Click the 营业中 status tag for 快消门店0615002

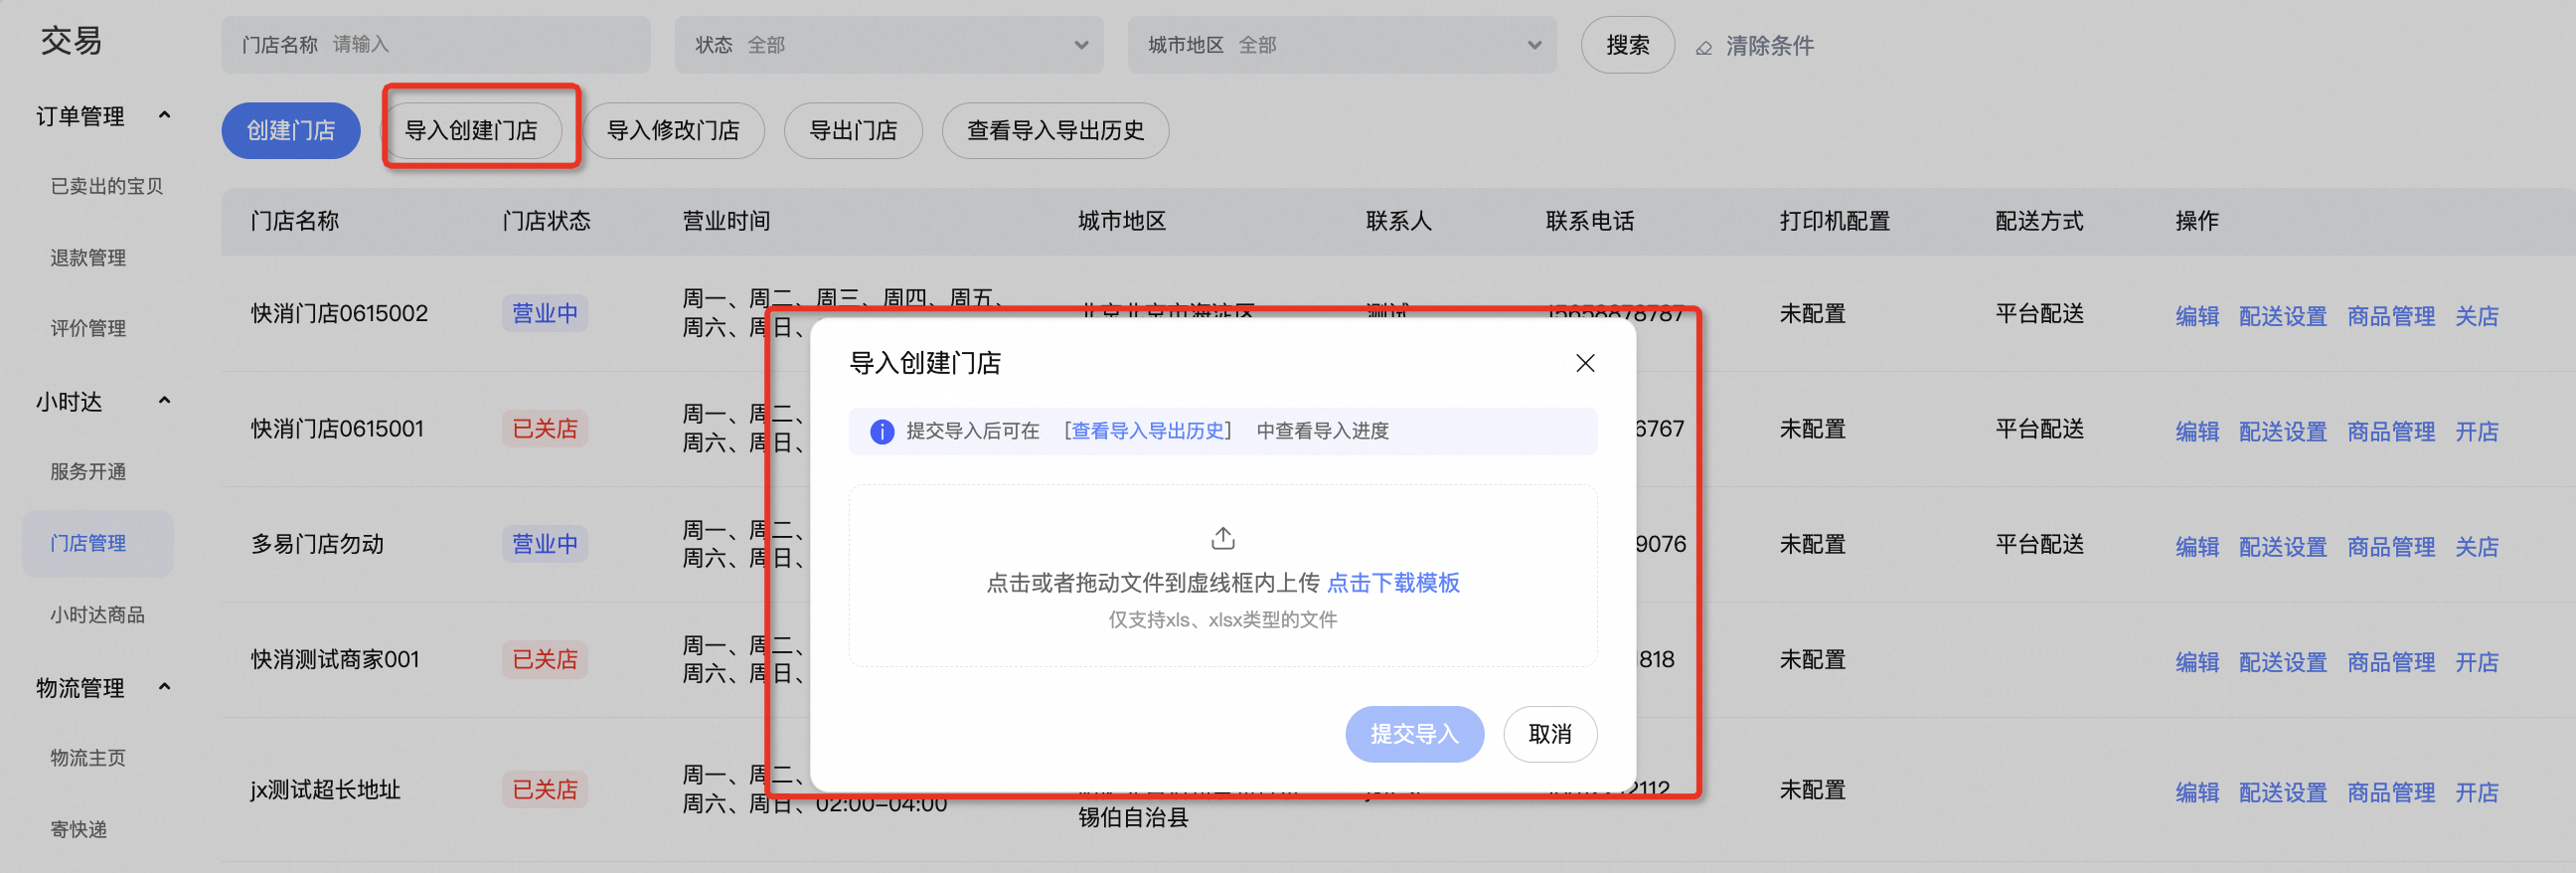click(545, 313)
